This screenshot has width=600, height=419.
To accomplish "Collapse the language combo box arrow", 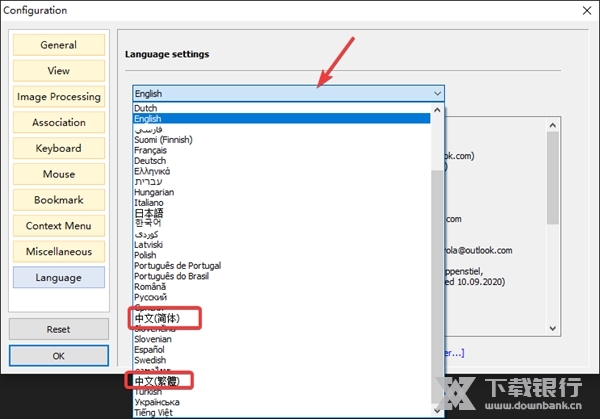I will (438, 94).
